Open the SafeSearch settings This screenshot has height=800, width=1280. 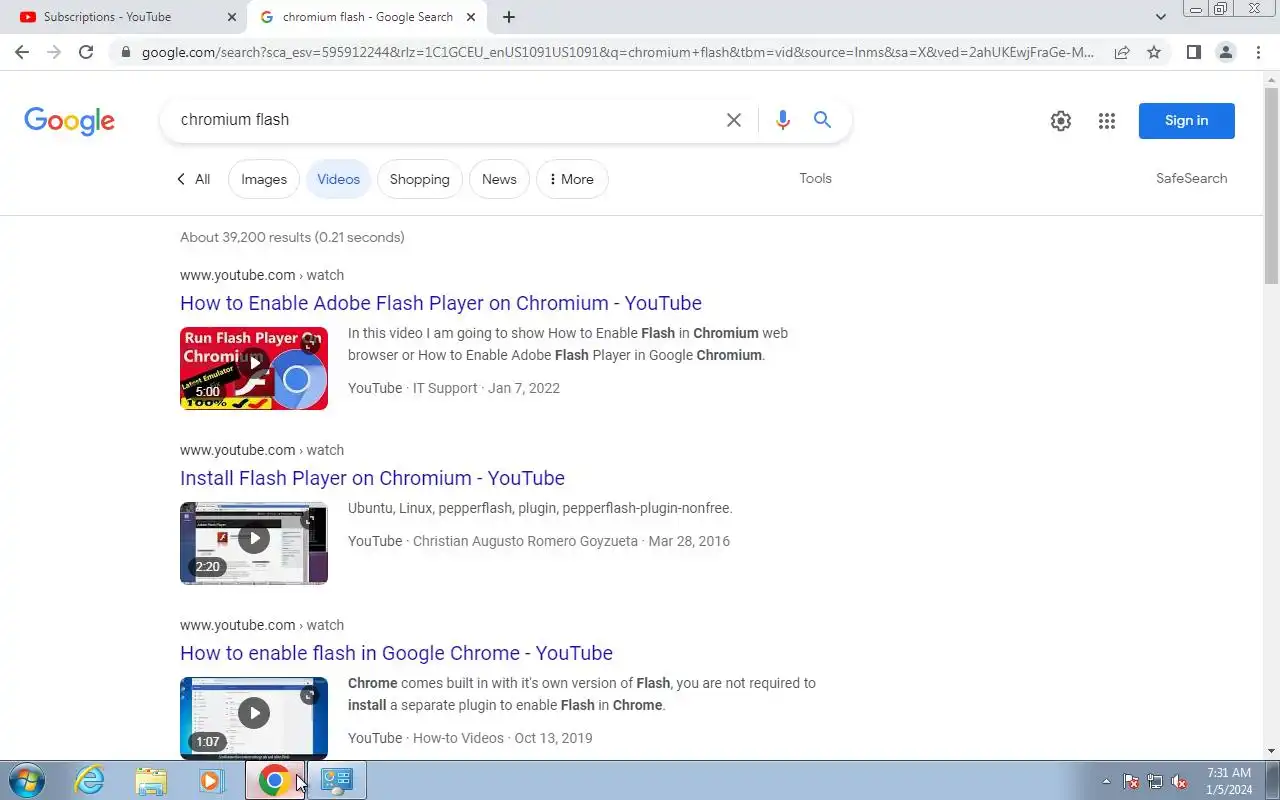tap(1191, 178)
